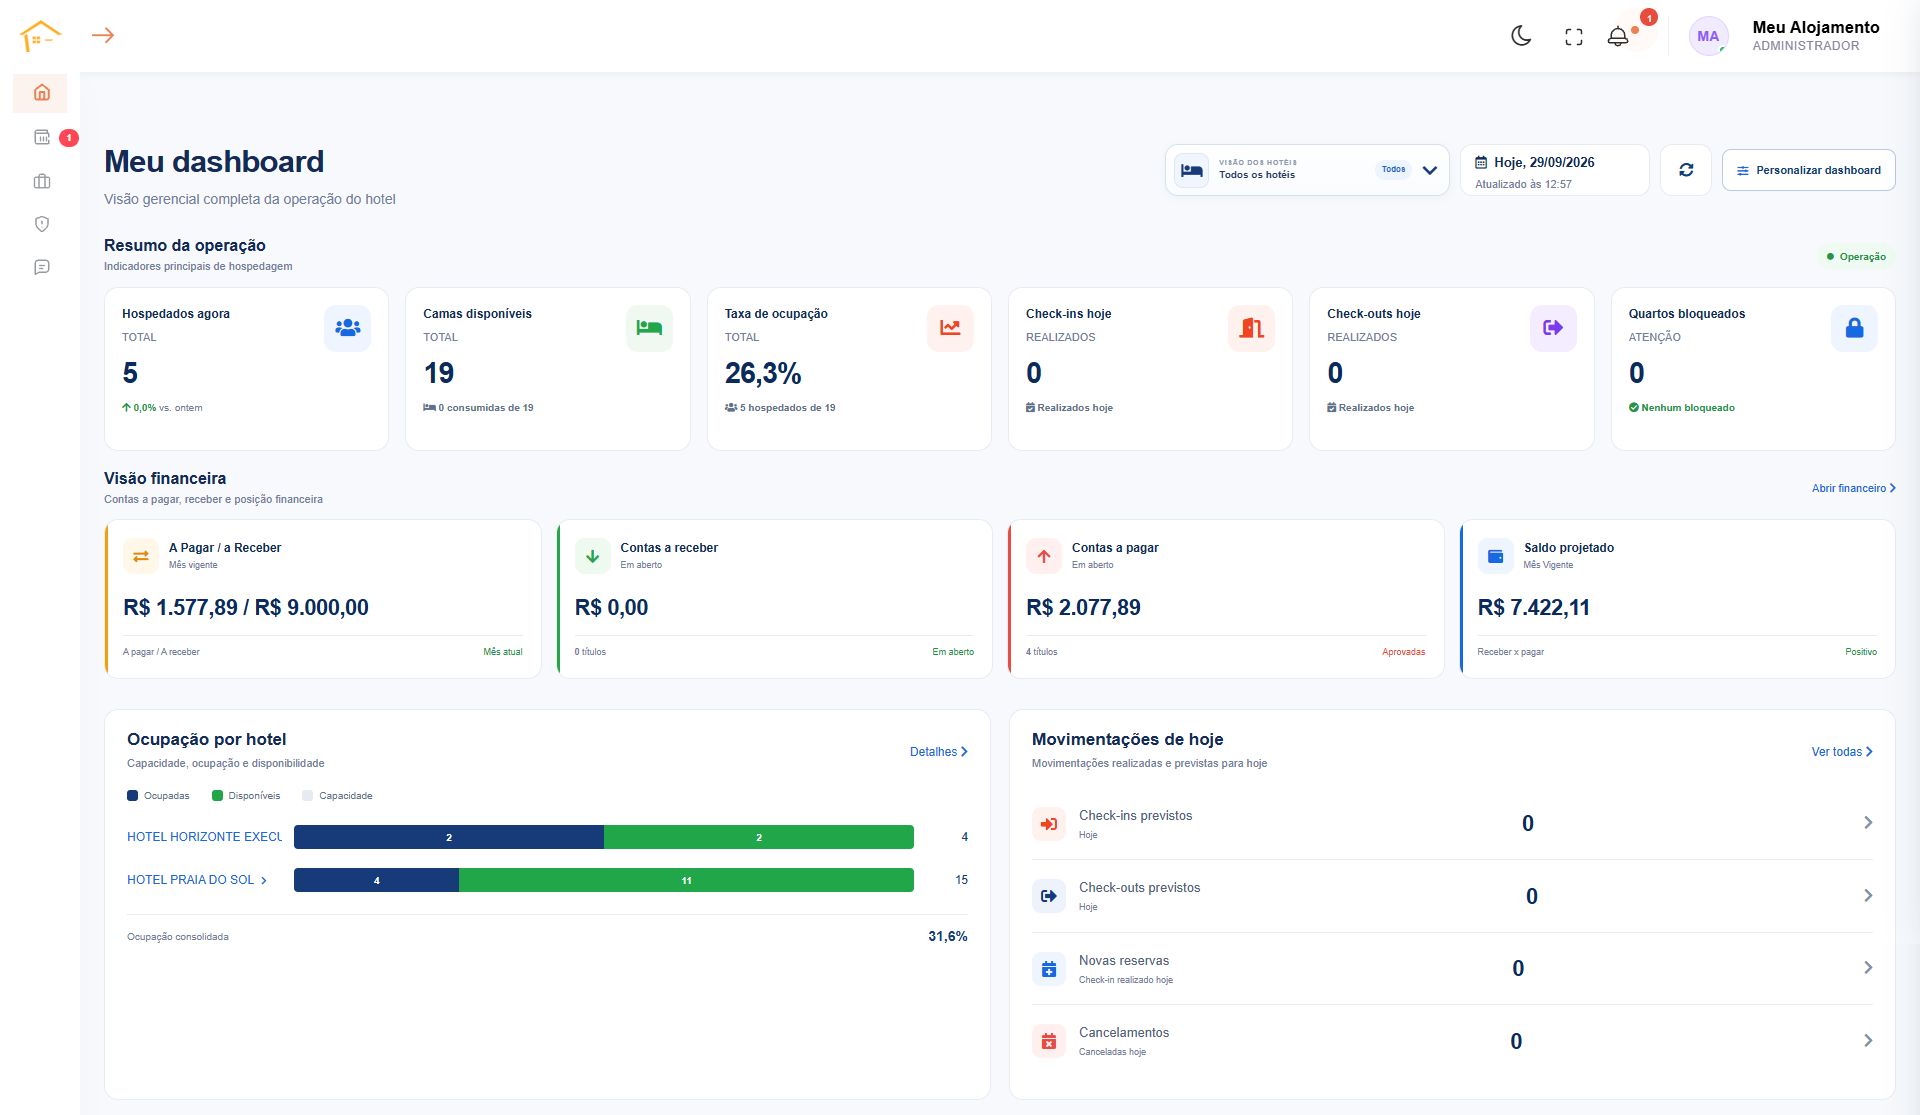Expand Novas reservas row chevron

tap(1867, 968)
